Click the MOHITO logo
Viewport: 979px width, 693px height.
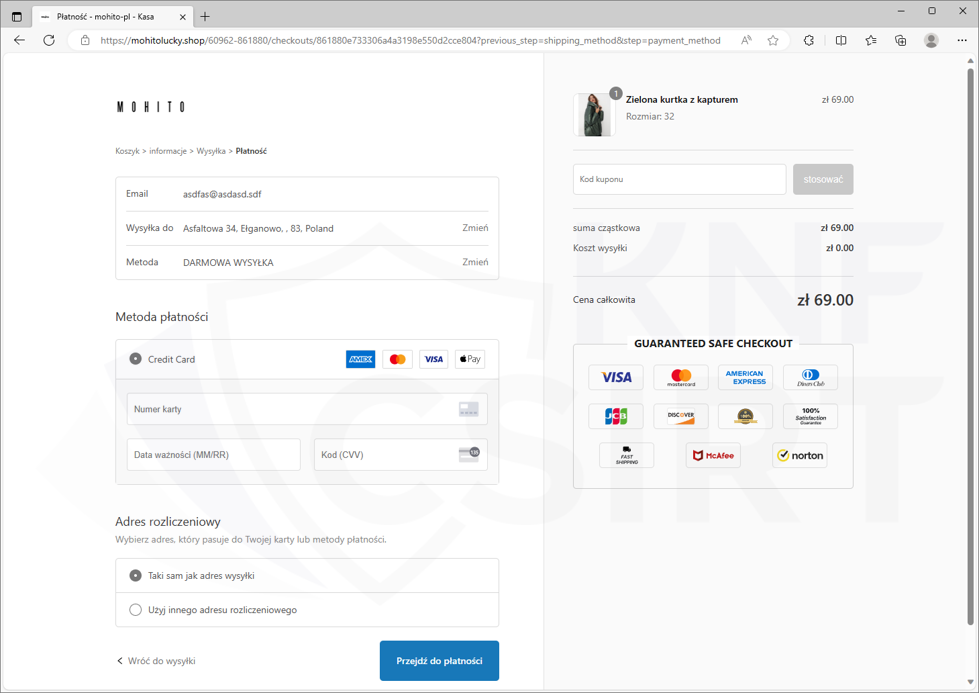pos(151,107)
